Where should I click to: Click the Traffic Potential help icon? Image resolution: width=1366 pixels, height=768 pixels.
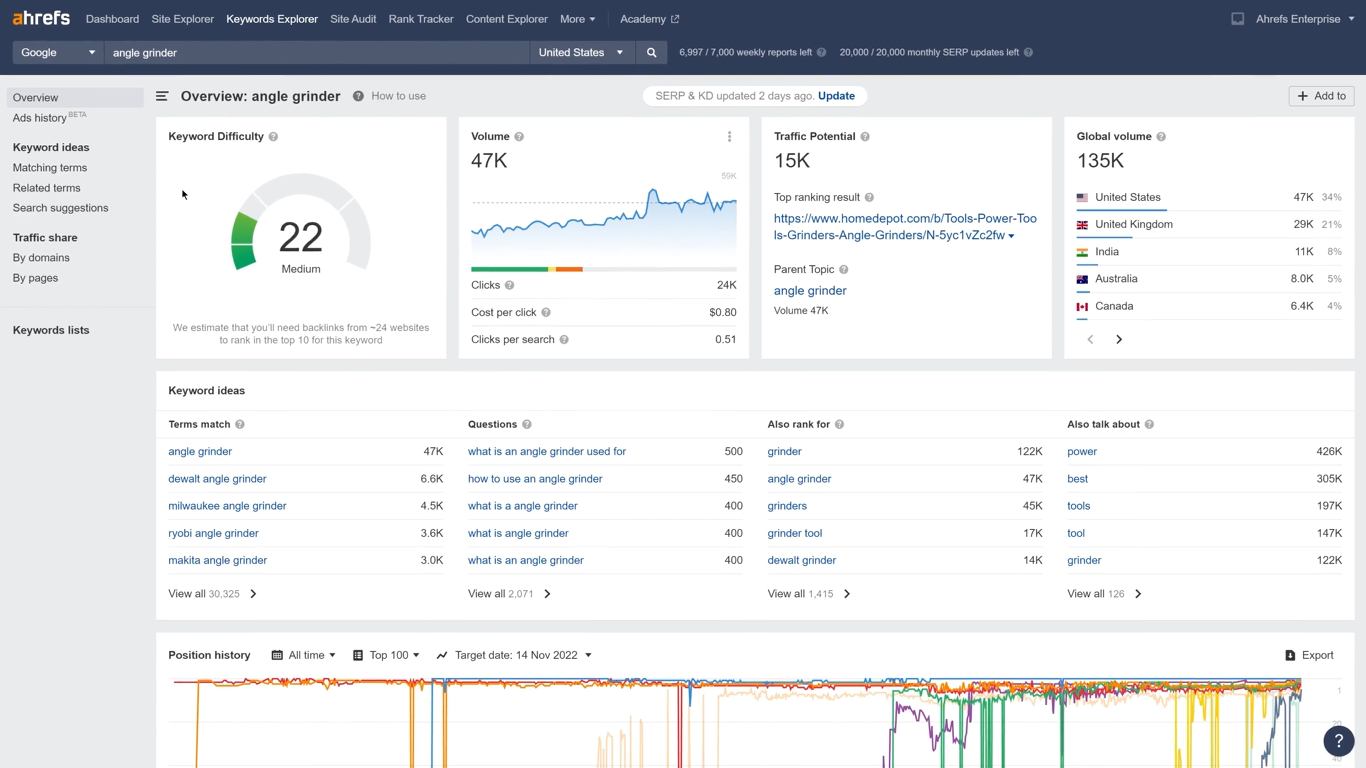click(865, 137)
